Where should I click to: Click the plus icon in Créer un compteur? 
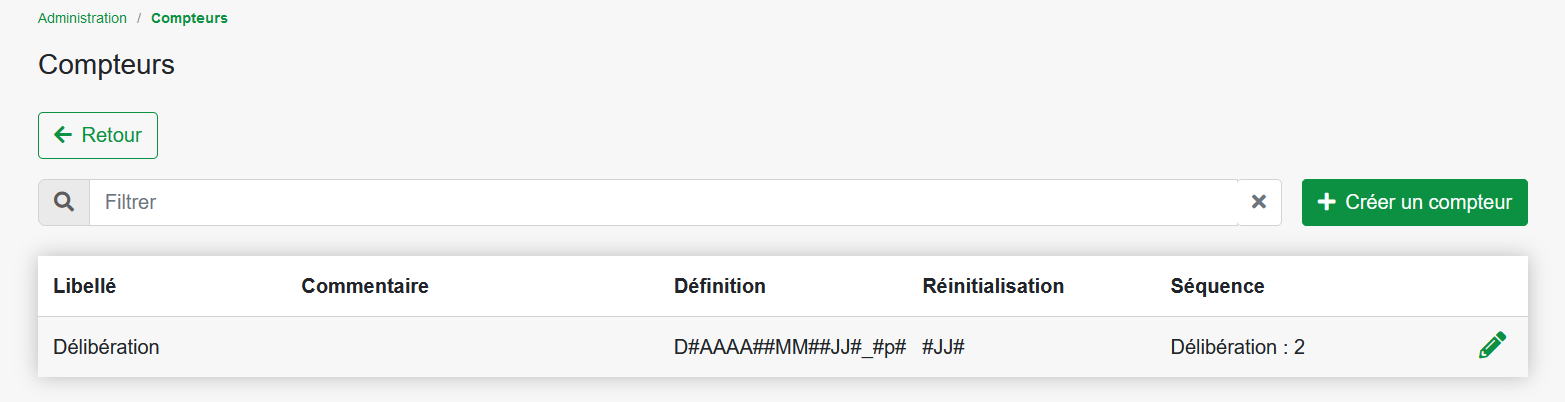[1327, 202]
